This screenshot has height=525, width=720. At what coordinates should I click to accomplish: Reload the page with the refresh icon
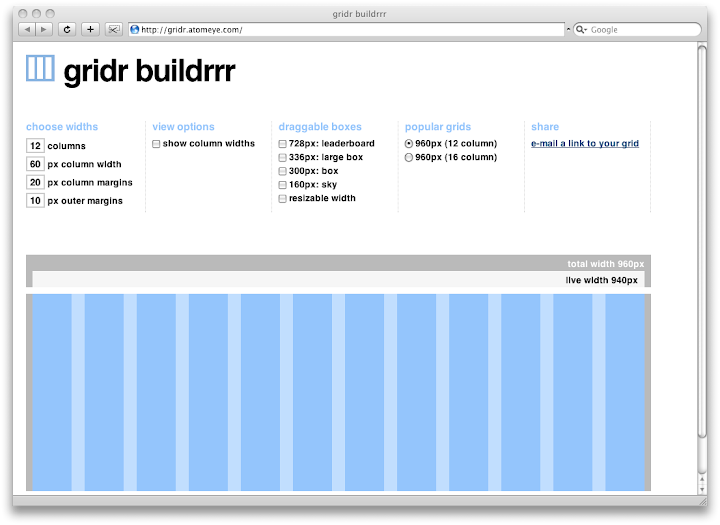point(67,29)
